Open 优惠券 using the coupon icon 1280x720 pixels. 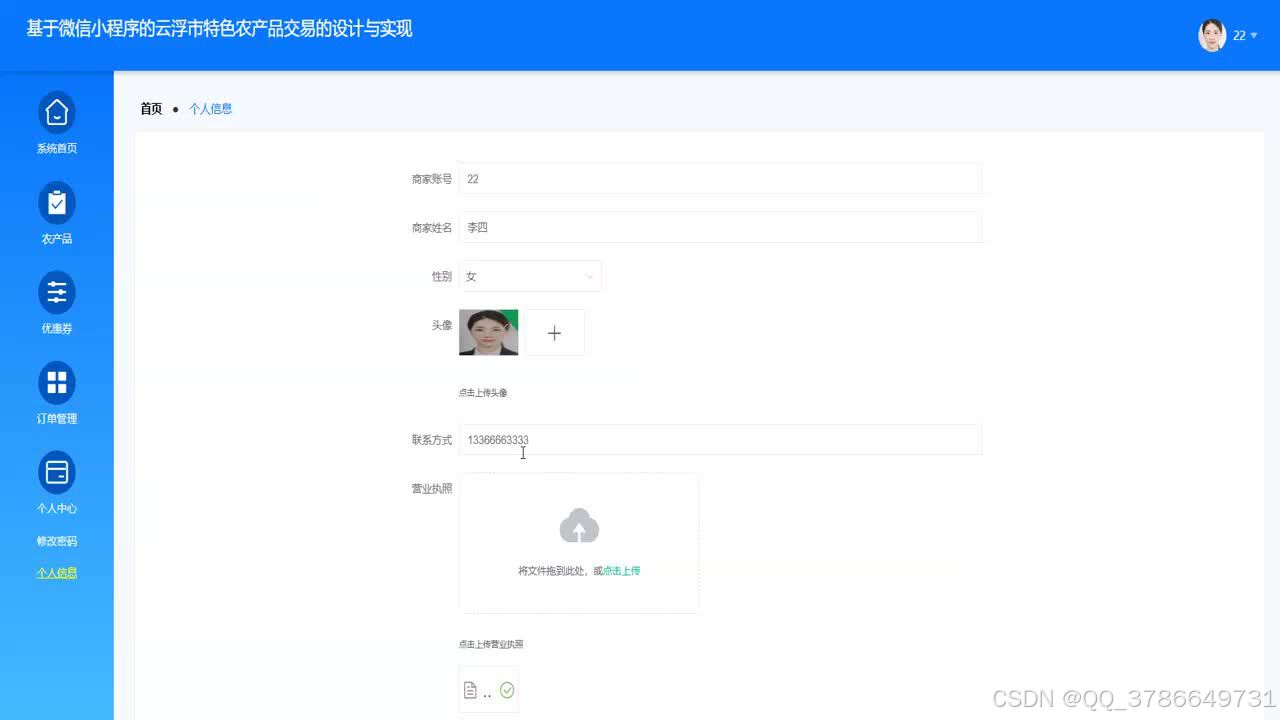pyautogui.click(x=57, y=293)
